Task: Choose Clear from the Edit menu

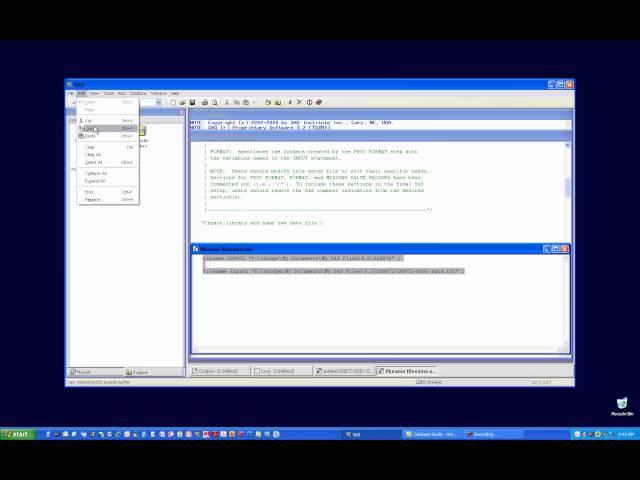Action: 108,147
